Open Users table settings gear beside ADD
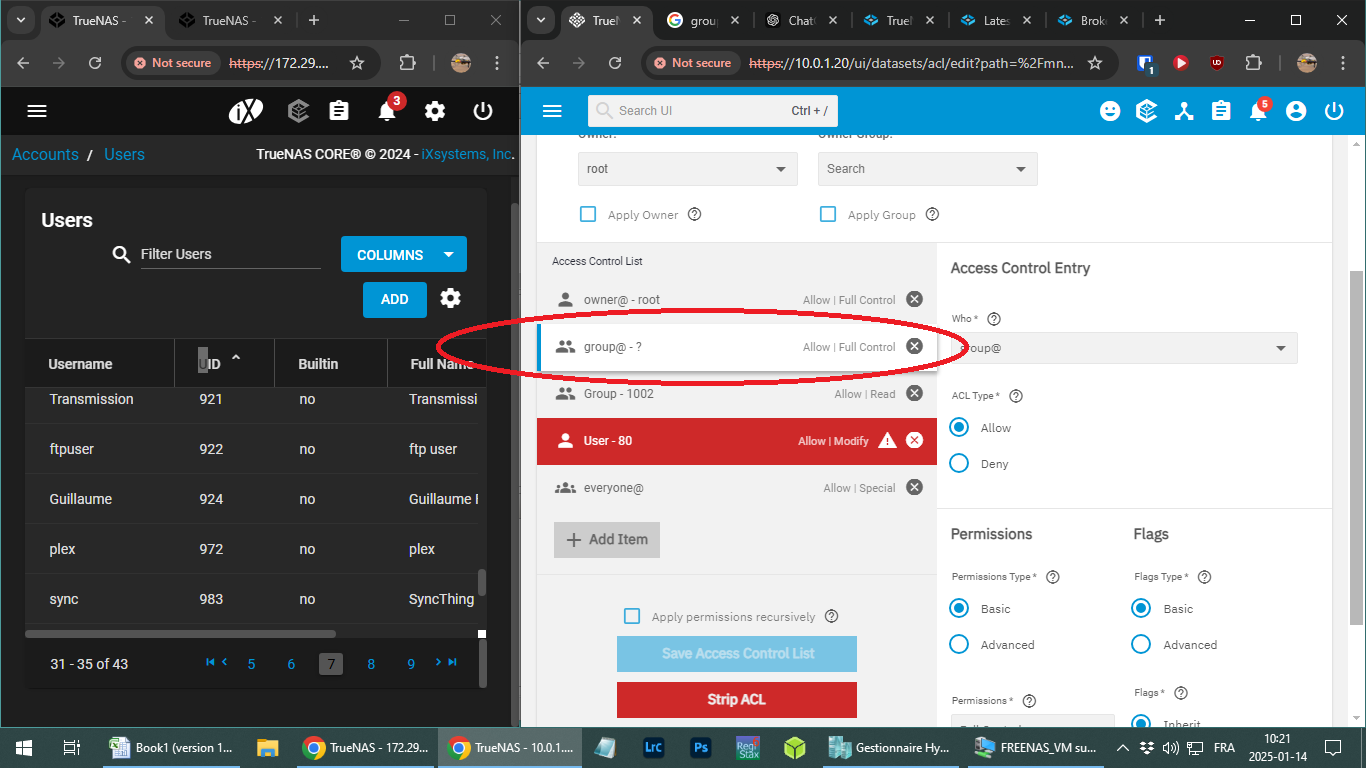This screenshot has height=768, width=1366. pyautogui.click(x=451, y=298)
